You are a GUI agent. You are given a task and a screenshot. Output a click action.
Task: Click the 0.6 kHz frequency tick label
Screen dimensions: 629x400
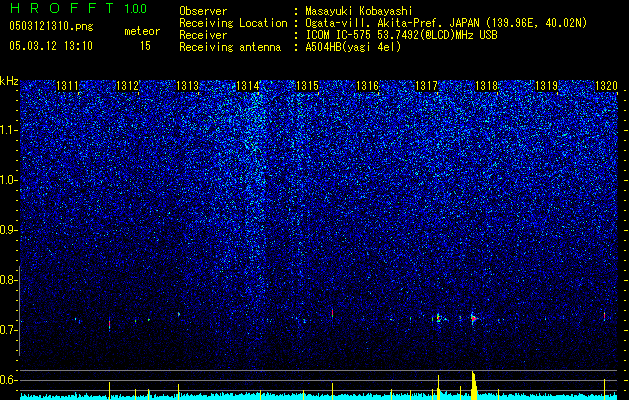click(x=9, y=380)
